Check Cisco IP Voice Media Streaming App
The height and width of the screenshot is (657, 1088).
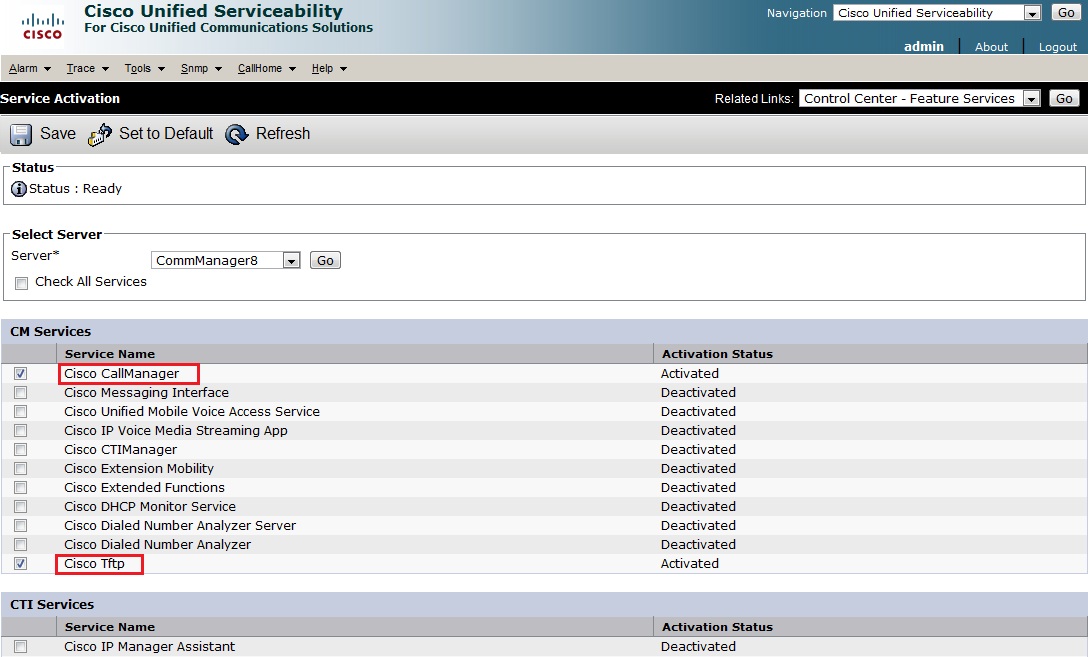click(21, 431)
